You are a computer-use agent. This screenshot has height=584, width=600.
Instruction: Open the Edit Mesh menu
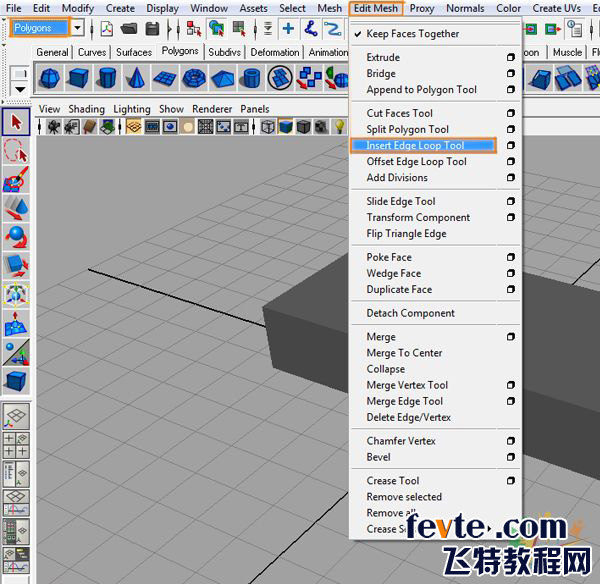375,8
